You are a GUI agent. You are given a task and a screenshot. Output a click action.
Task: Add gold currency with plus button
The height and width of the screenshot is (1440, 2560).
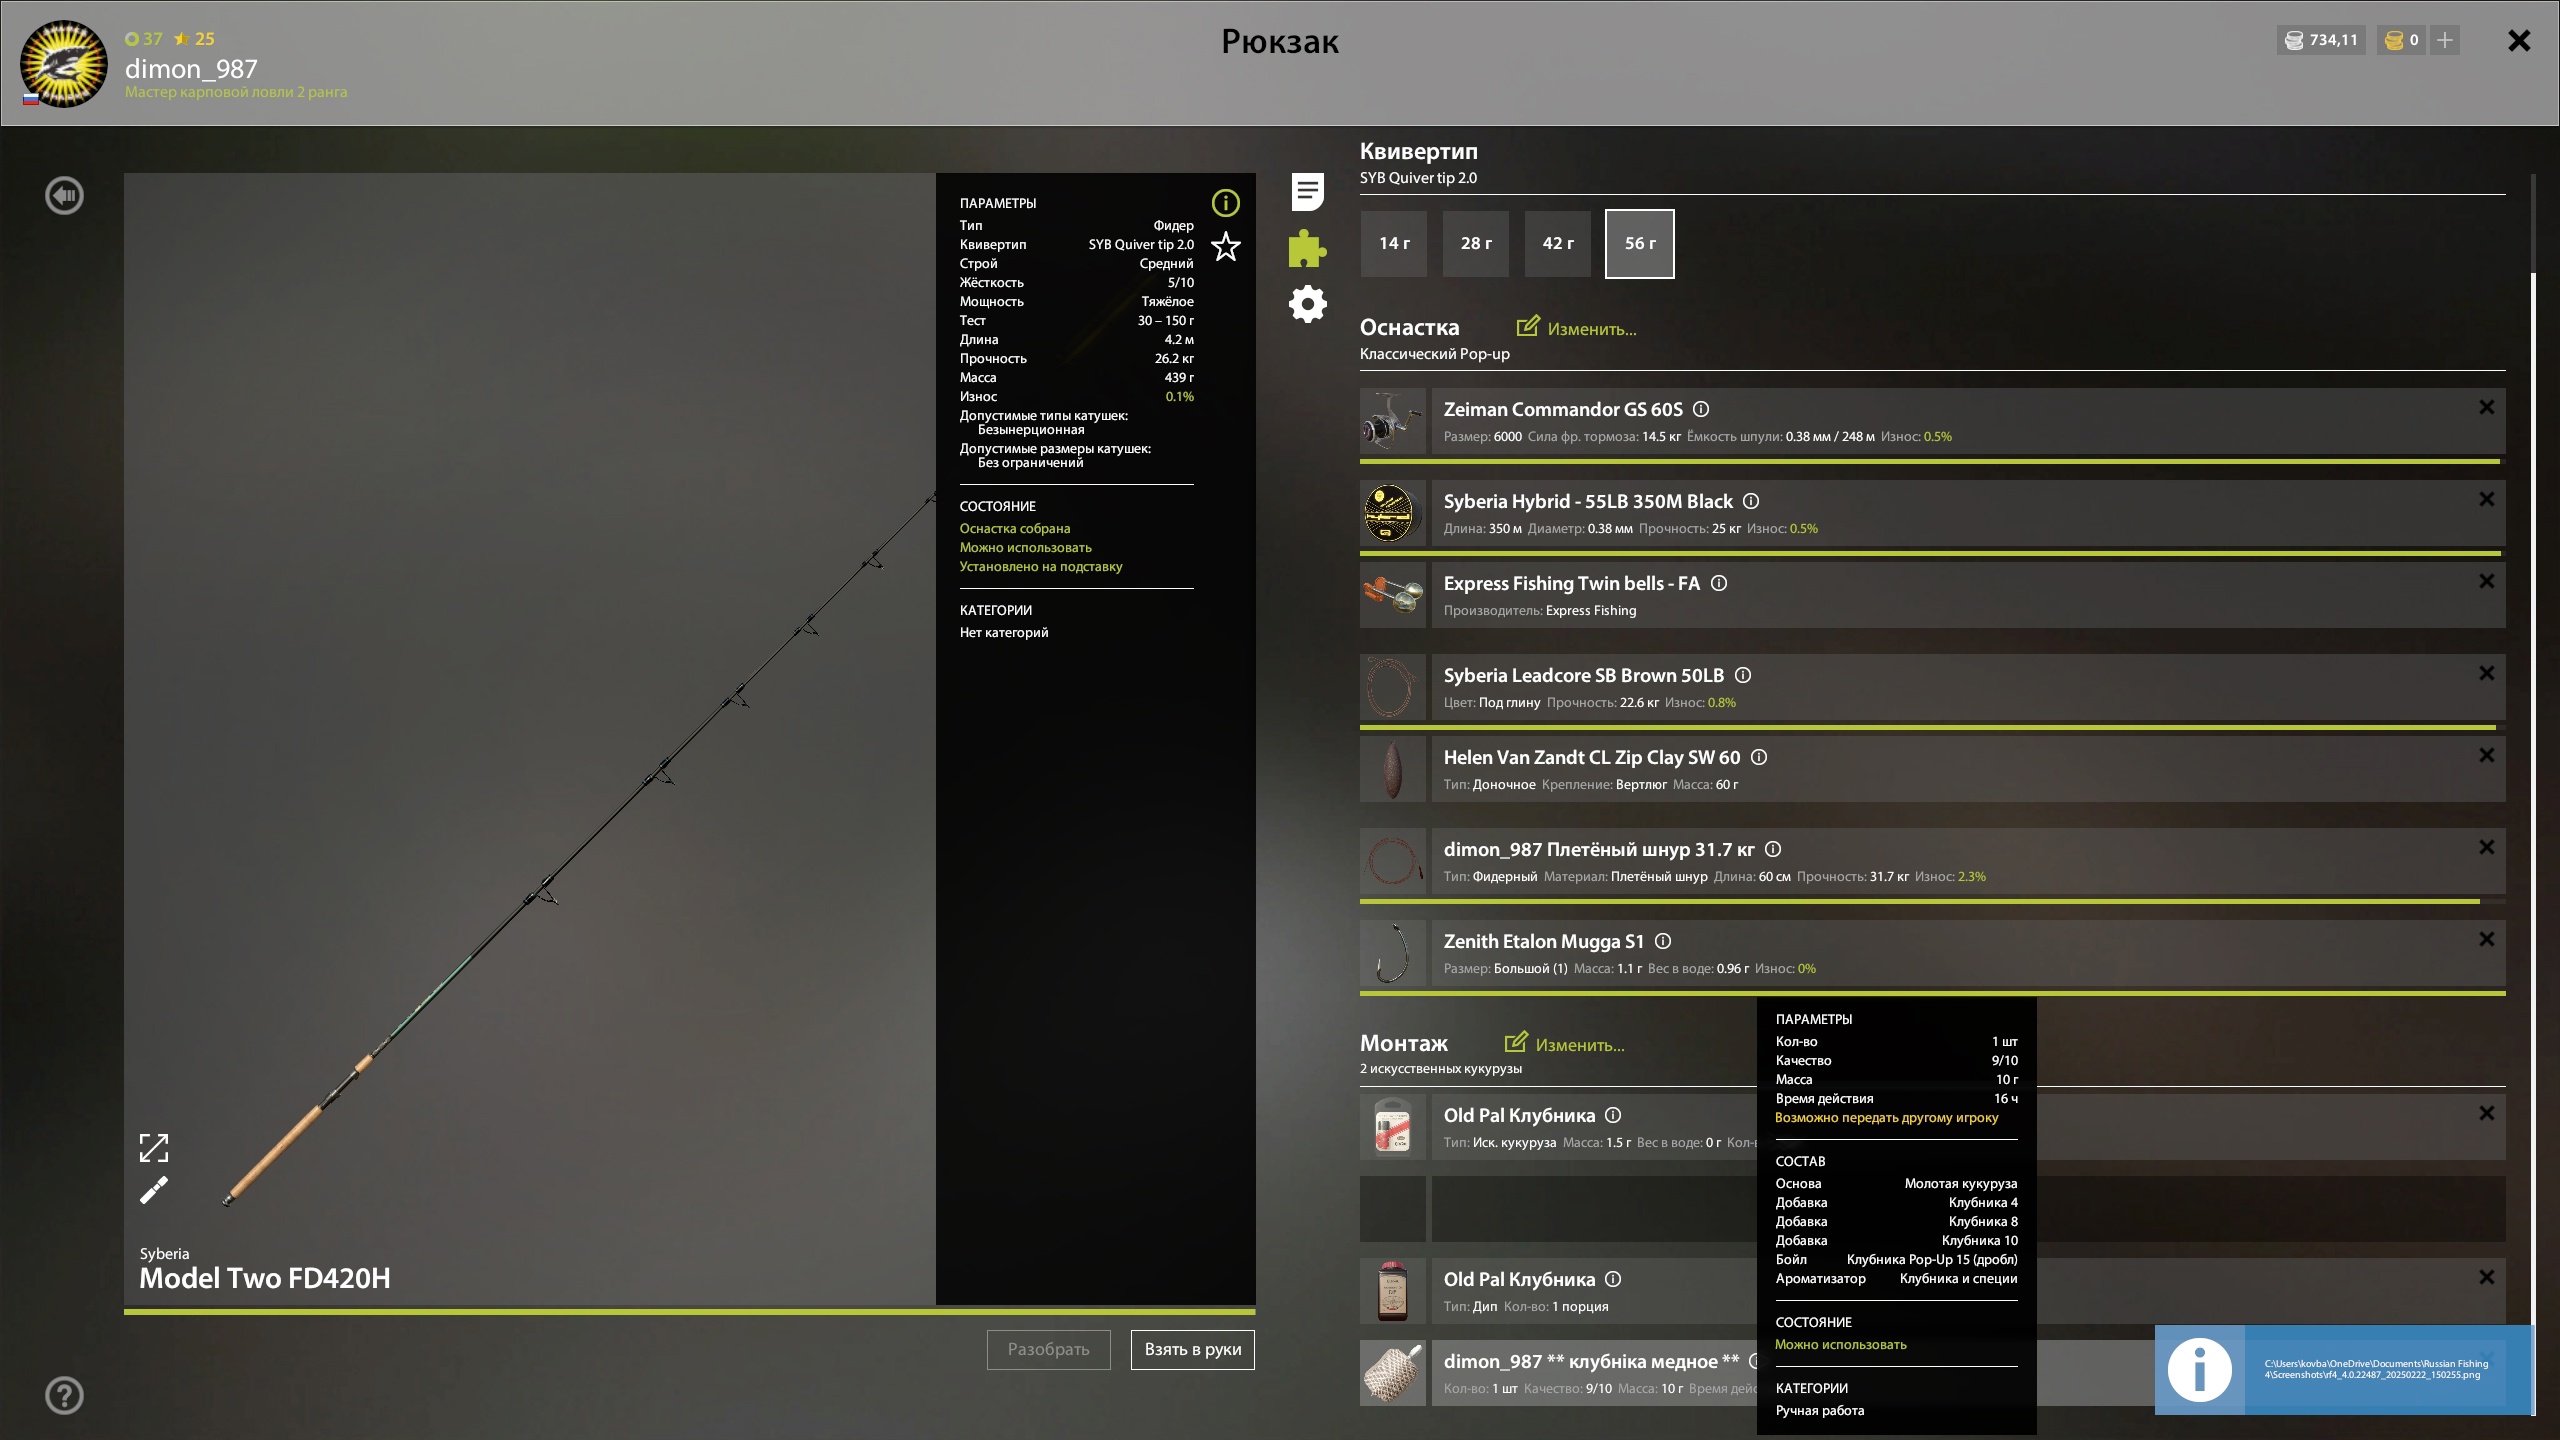pyautogui.click(x=2445, y=40)
